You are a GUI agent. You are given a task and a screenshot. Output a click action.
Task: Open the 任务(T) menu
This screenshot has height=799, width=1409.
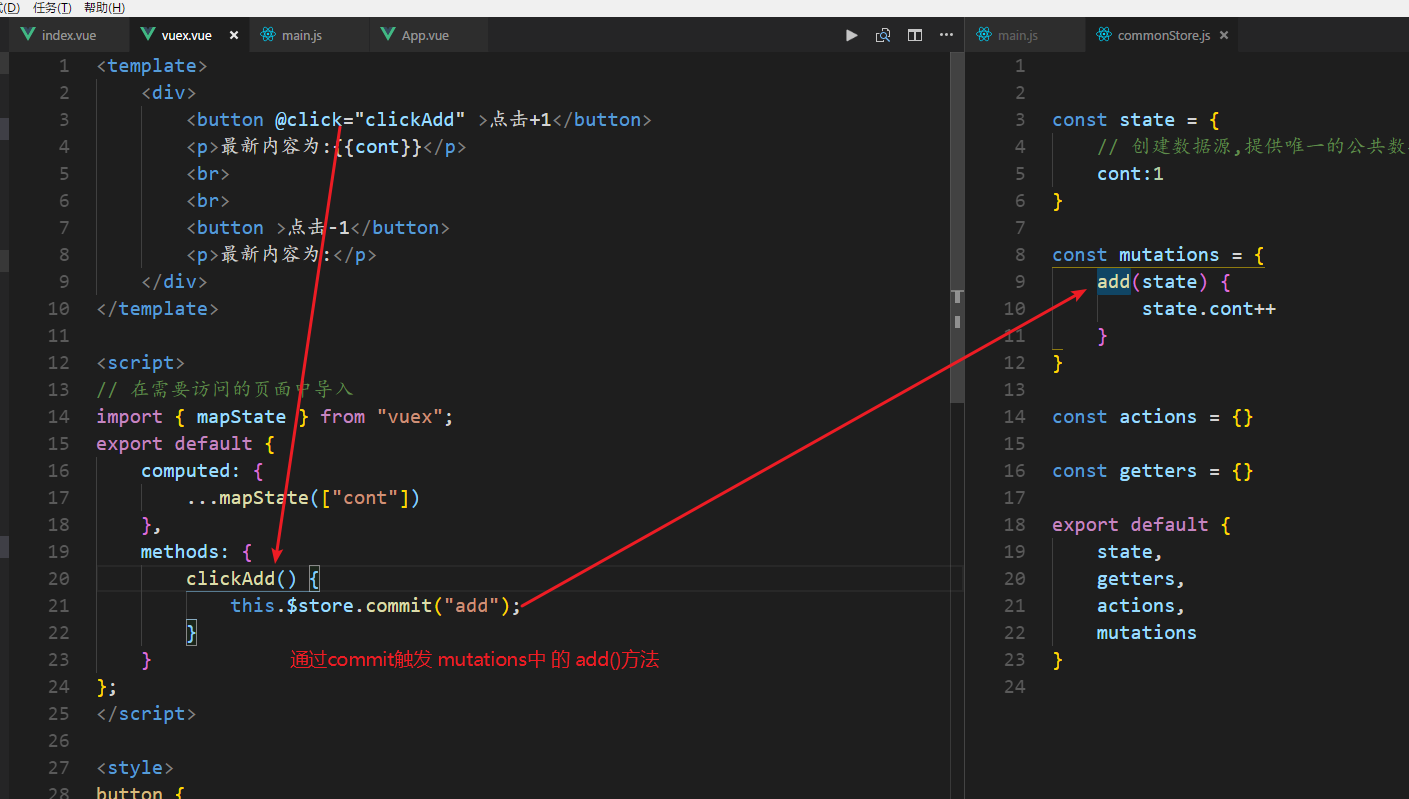pyautogui.click(x=52, y=7)
